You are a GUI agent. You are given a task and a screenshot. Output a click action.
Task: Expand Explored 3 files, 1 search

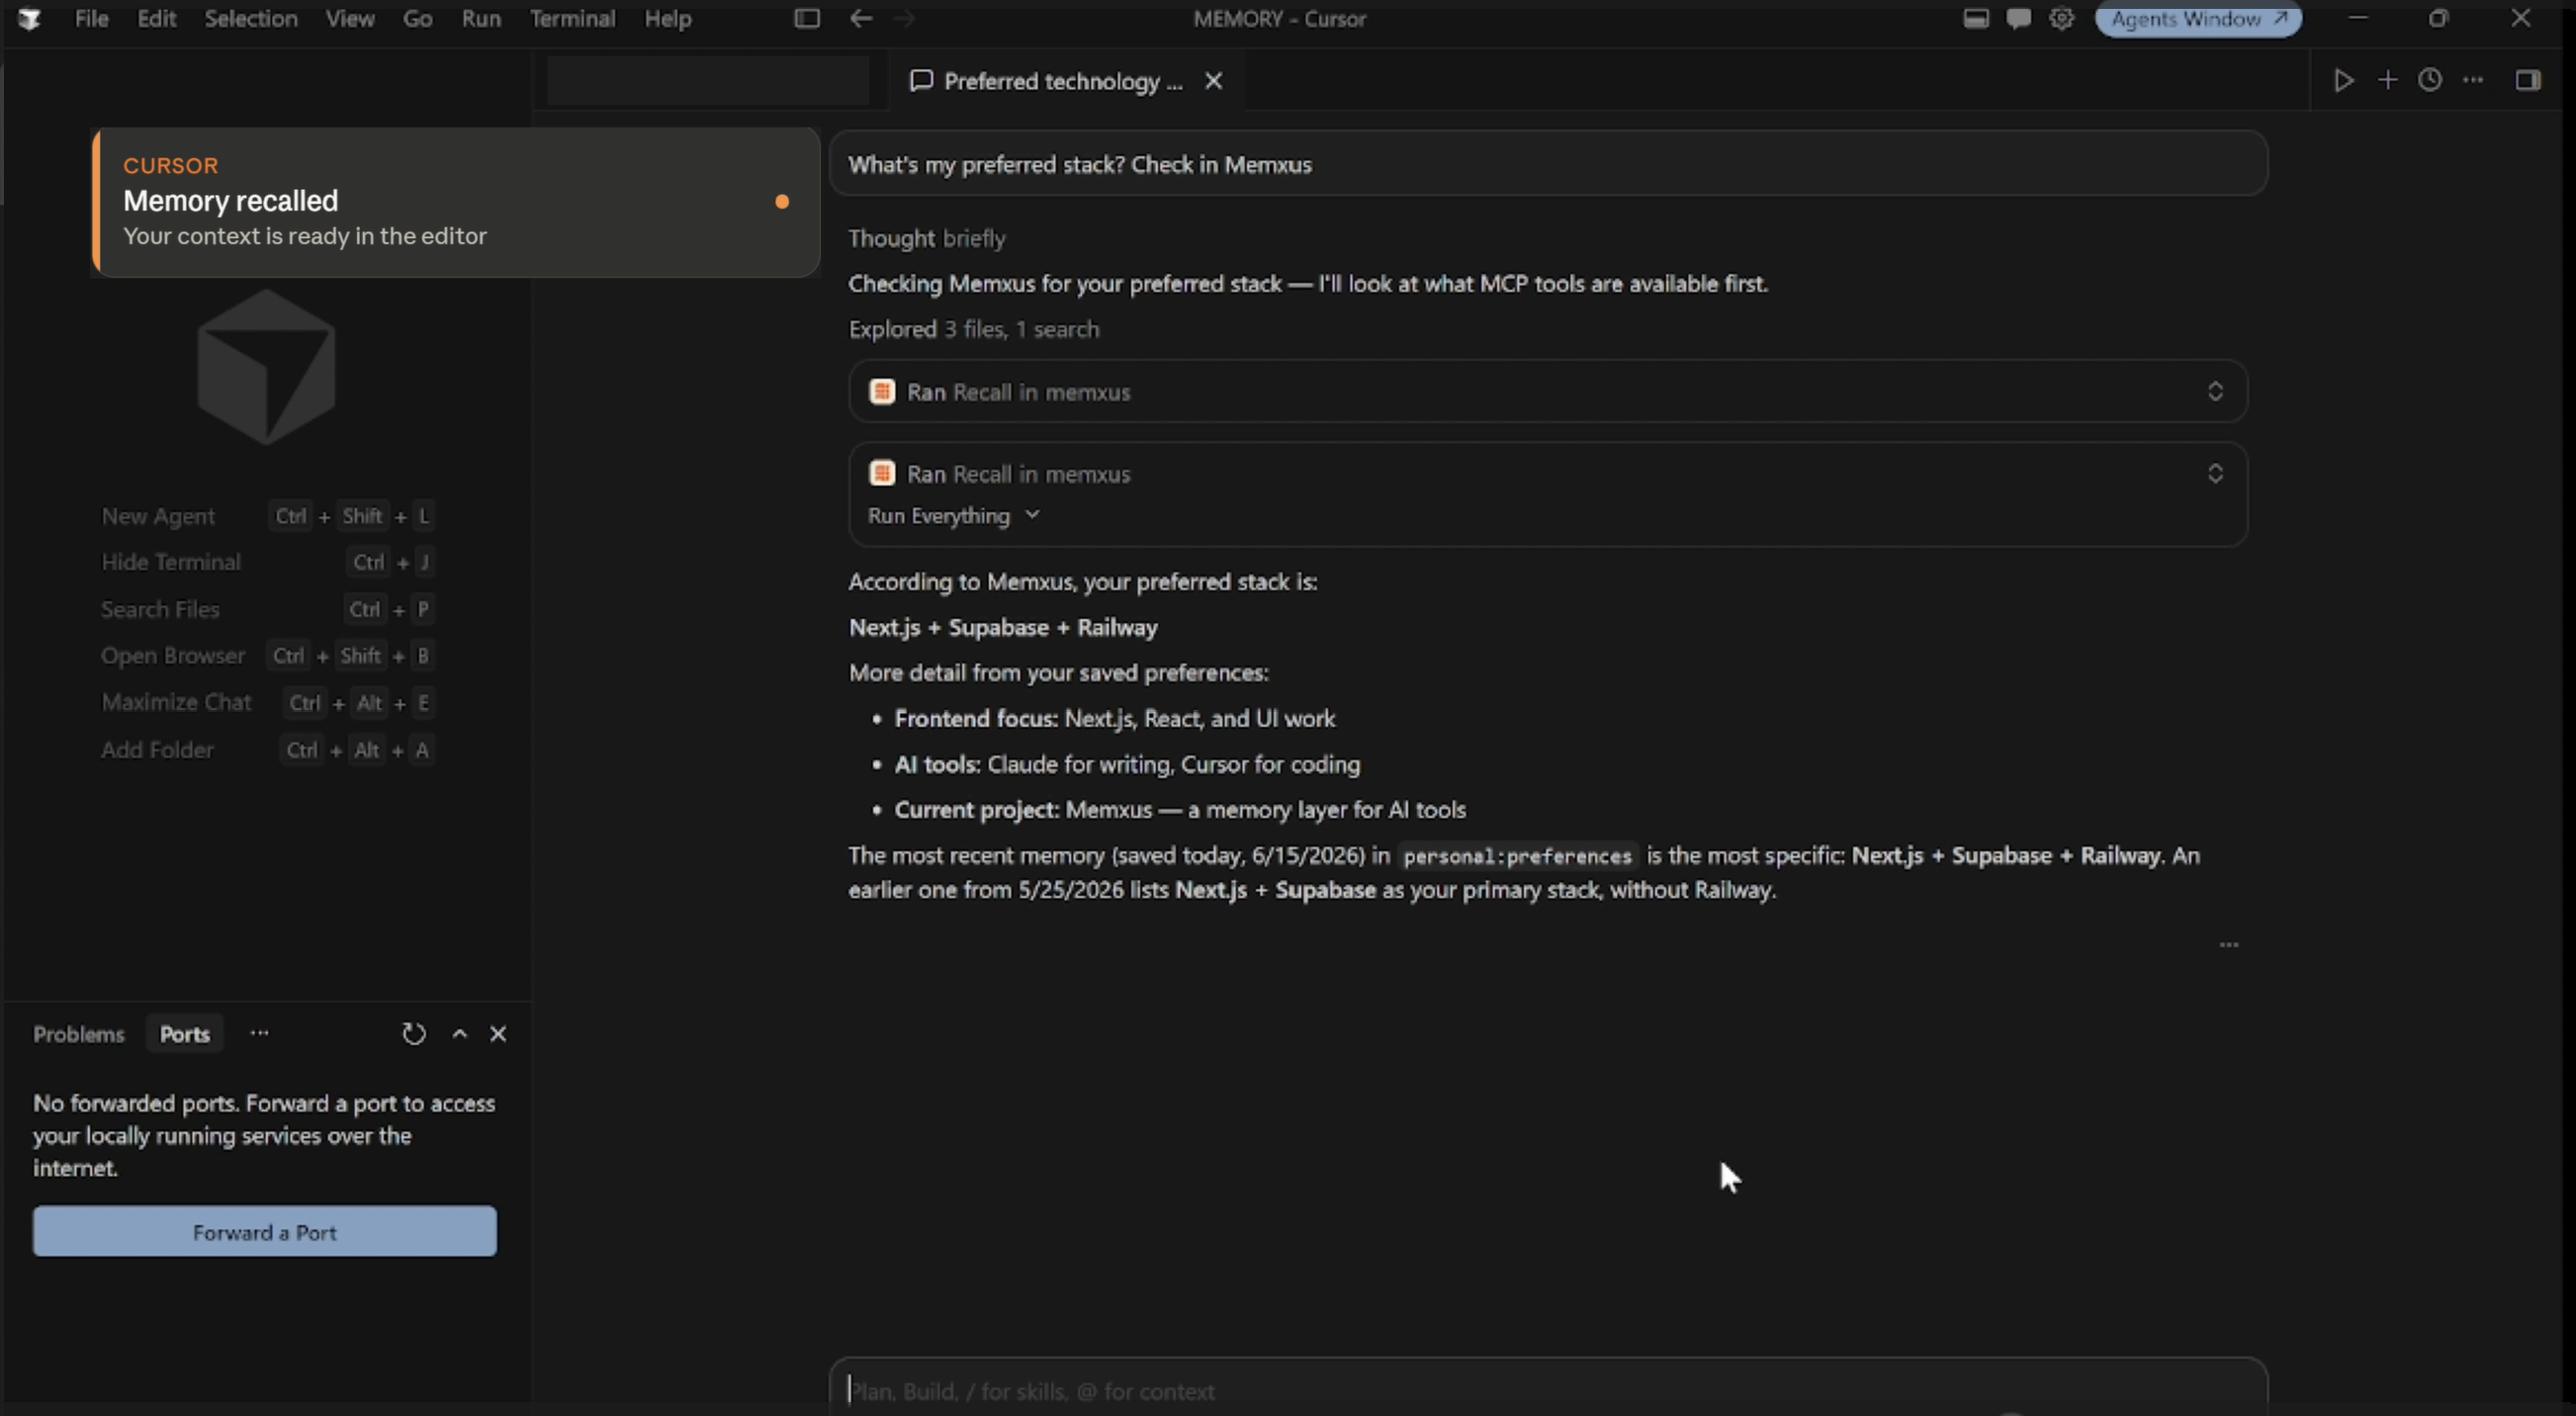click(x=973, y=329)
